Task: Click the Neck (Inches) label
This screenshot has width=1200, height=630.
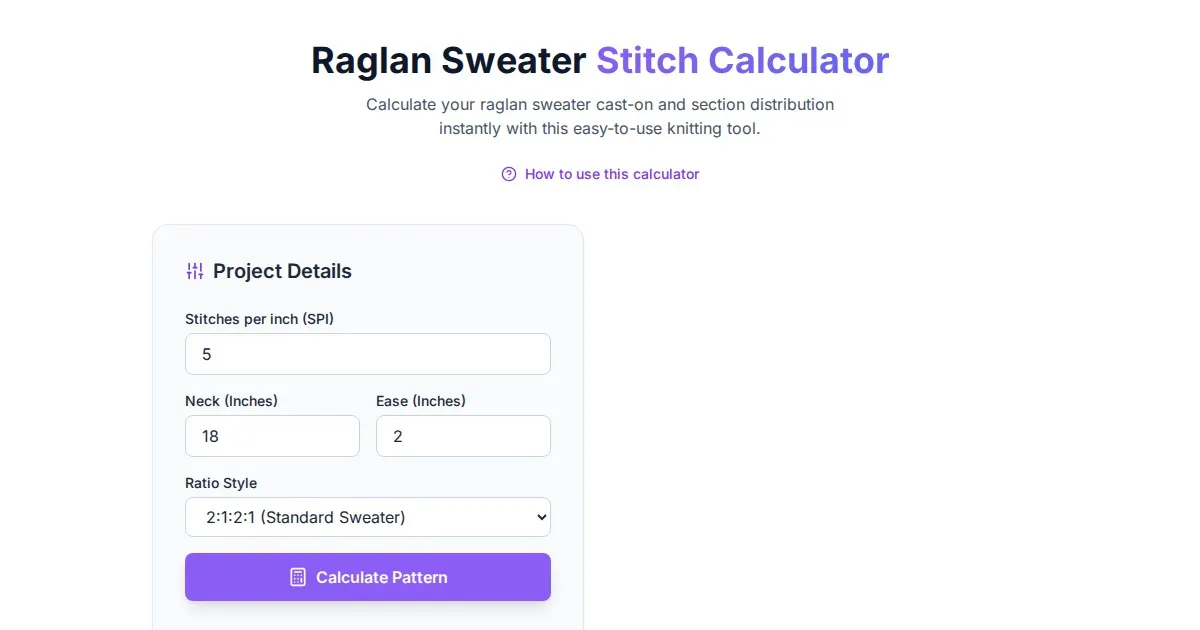Action: pos(231,401)
